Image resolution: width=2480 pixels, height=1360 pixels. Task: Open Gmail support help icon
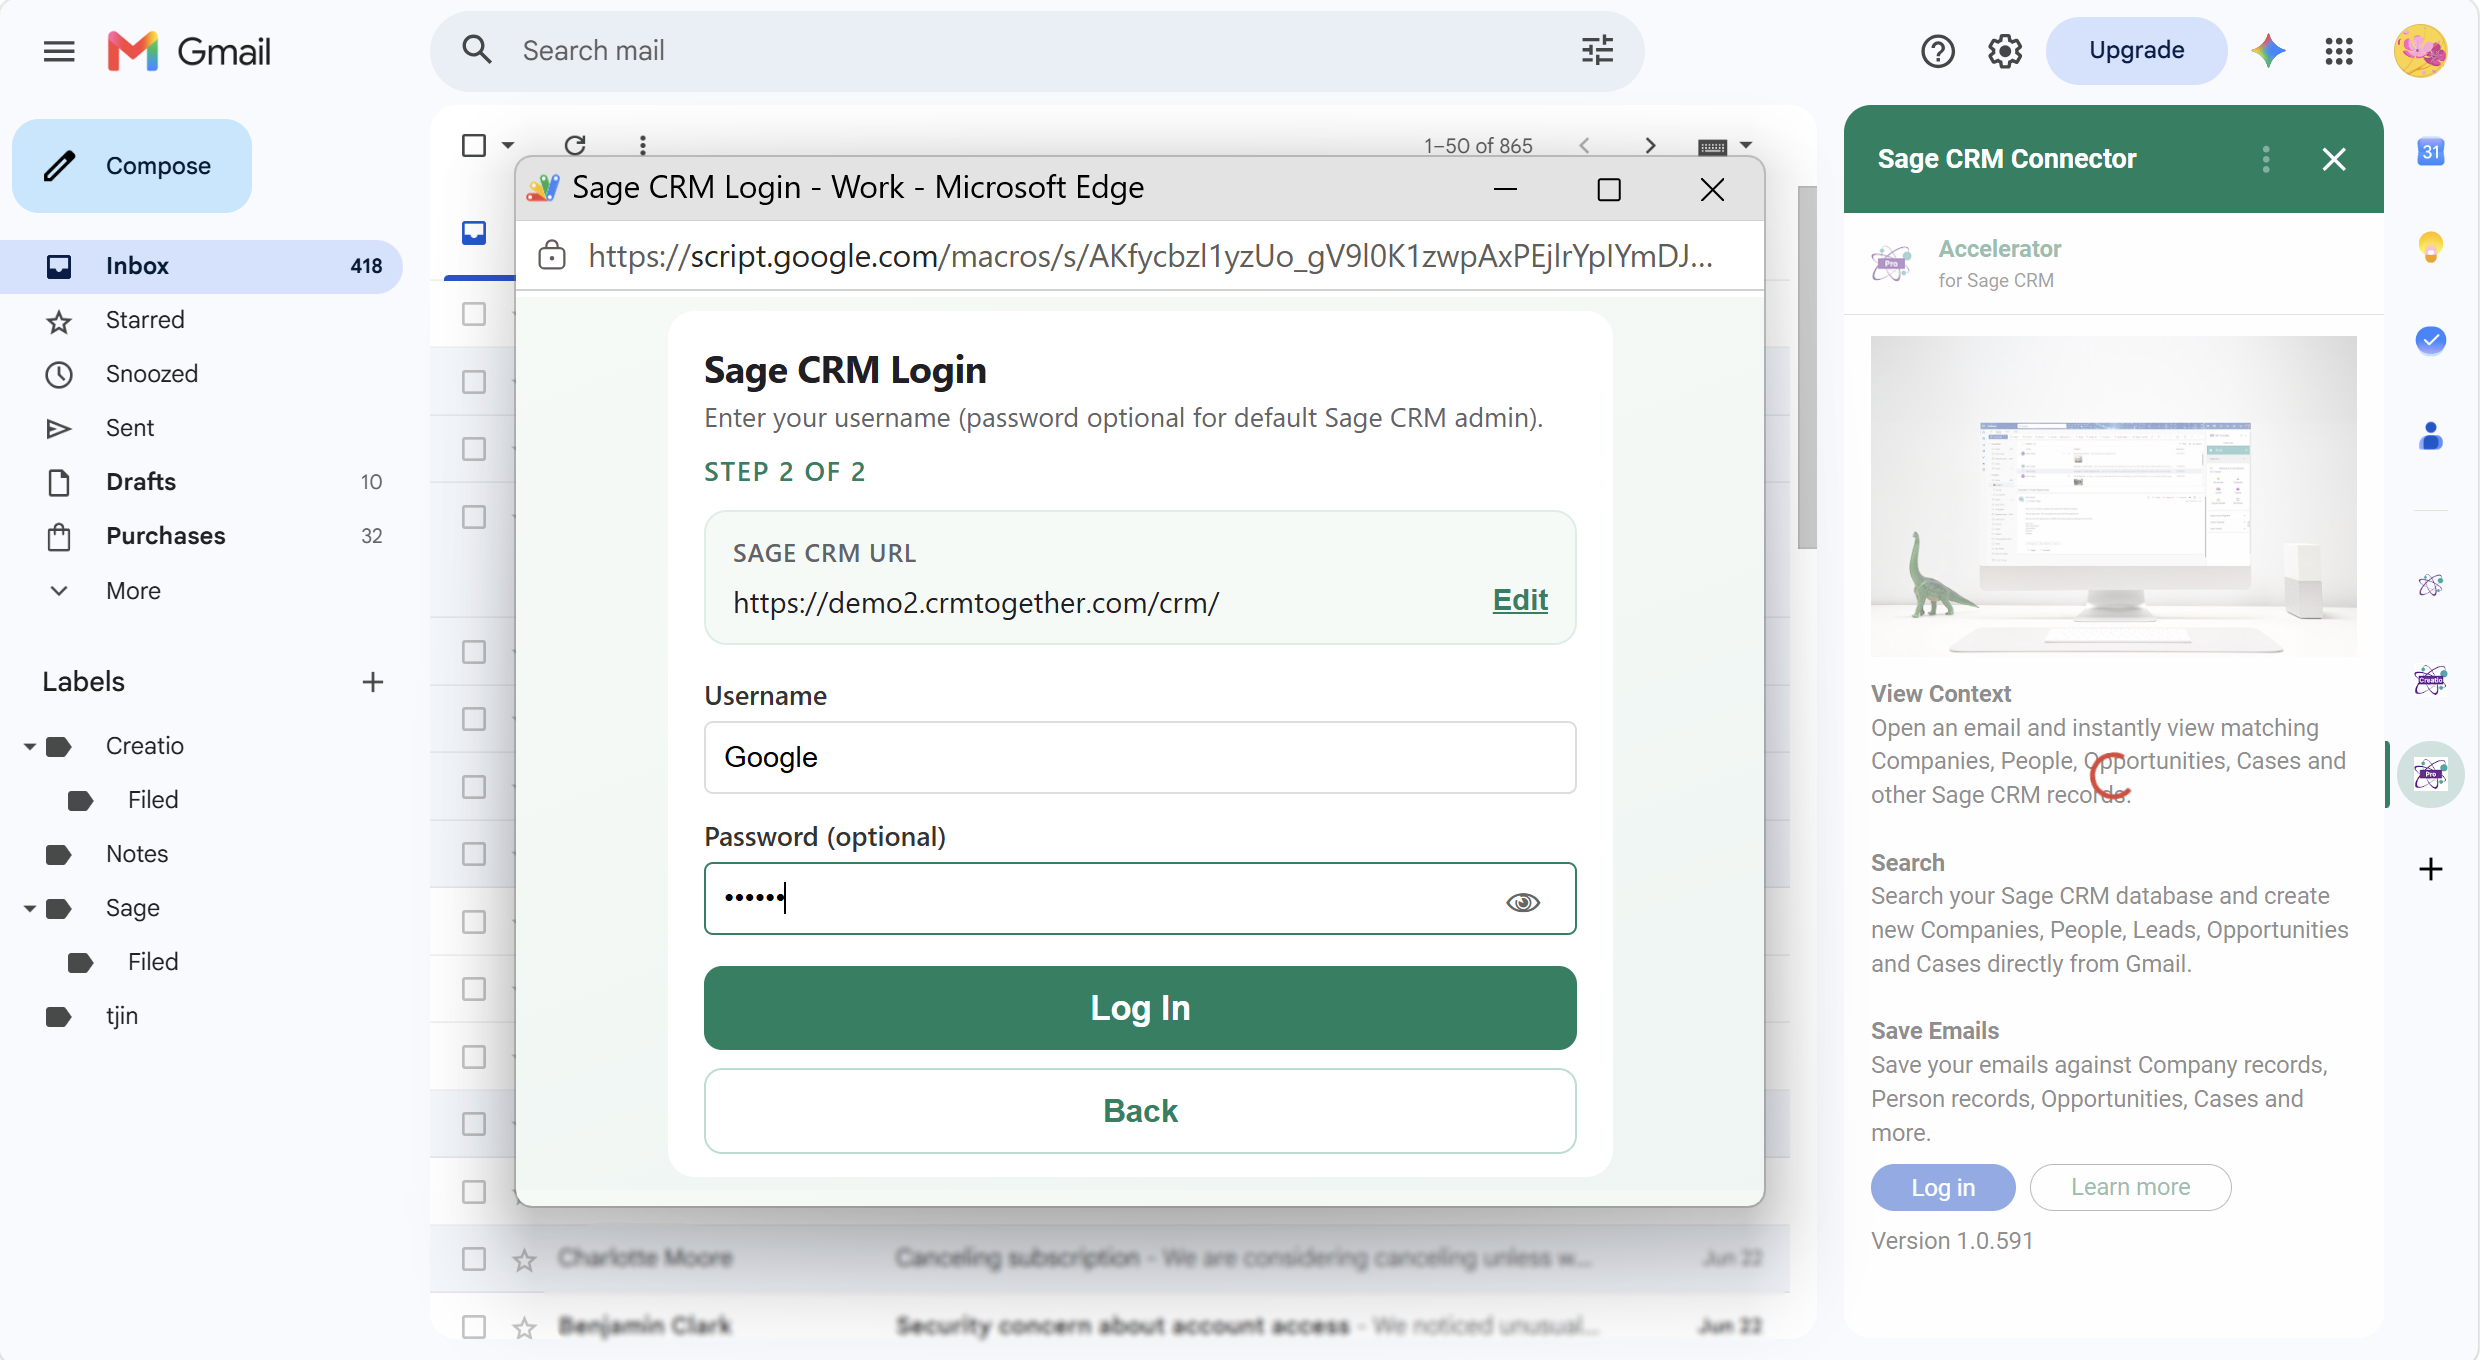[1937, 51]
